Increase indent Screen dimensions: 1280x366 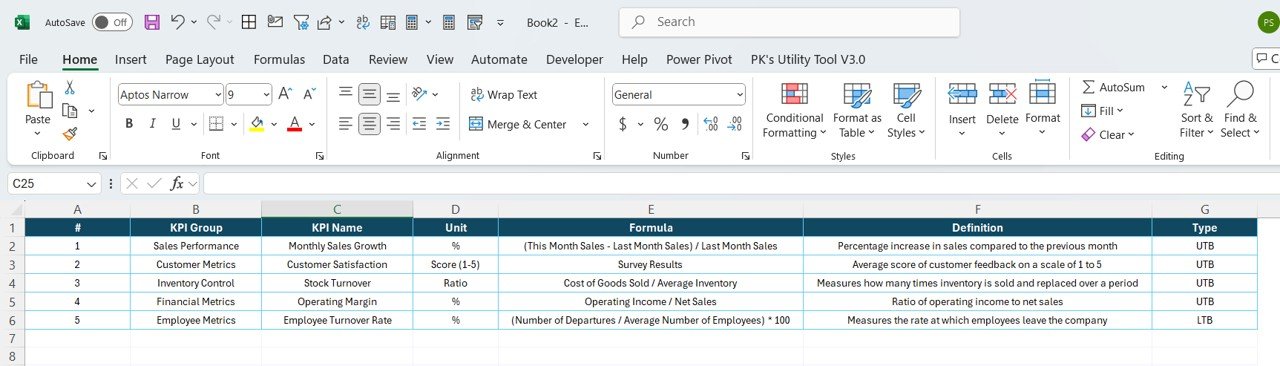click(x=443, y=124)
